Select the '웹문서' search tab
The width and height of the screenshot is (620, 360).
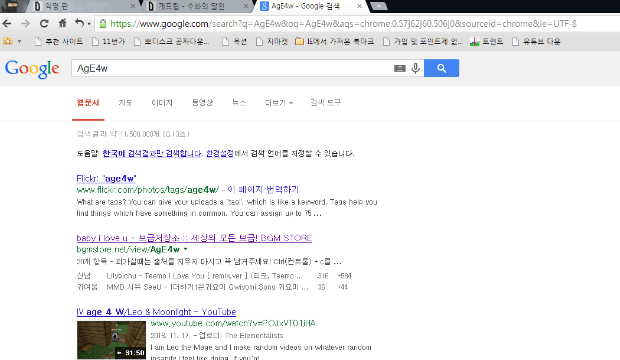pyautogui.click(x=88, y=103)
